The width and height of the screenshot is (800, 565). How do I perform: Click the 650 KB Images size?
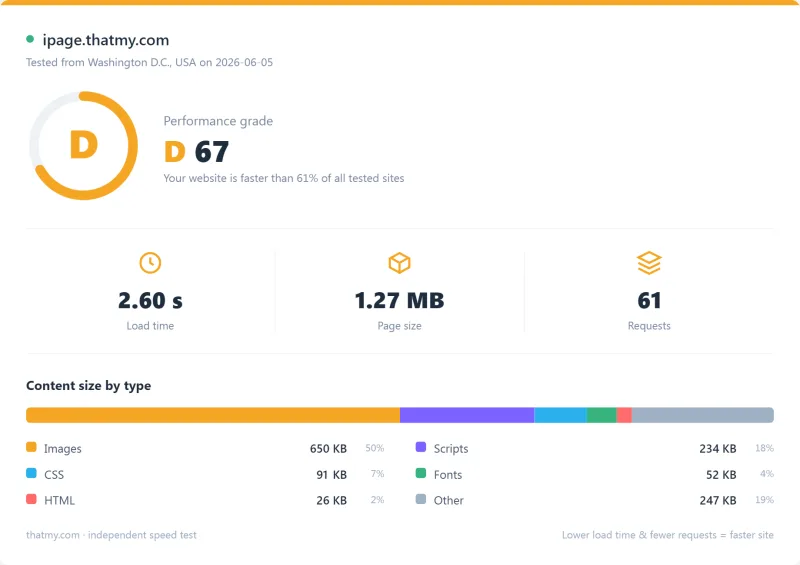(328, 449)
